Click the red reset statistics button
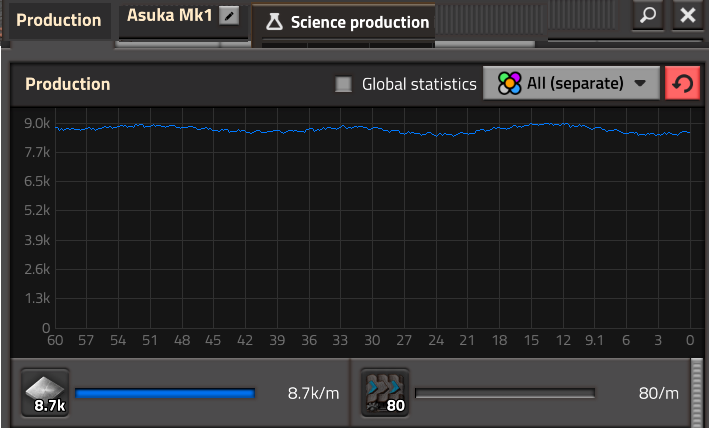This screenshot has width=709, height=428. (682, 84)
